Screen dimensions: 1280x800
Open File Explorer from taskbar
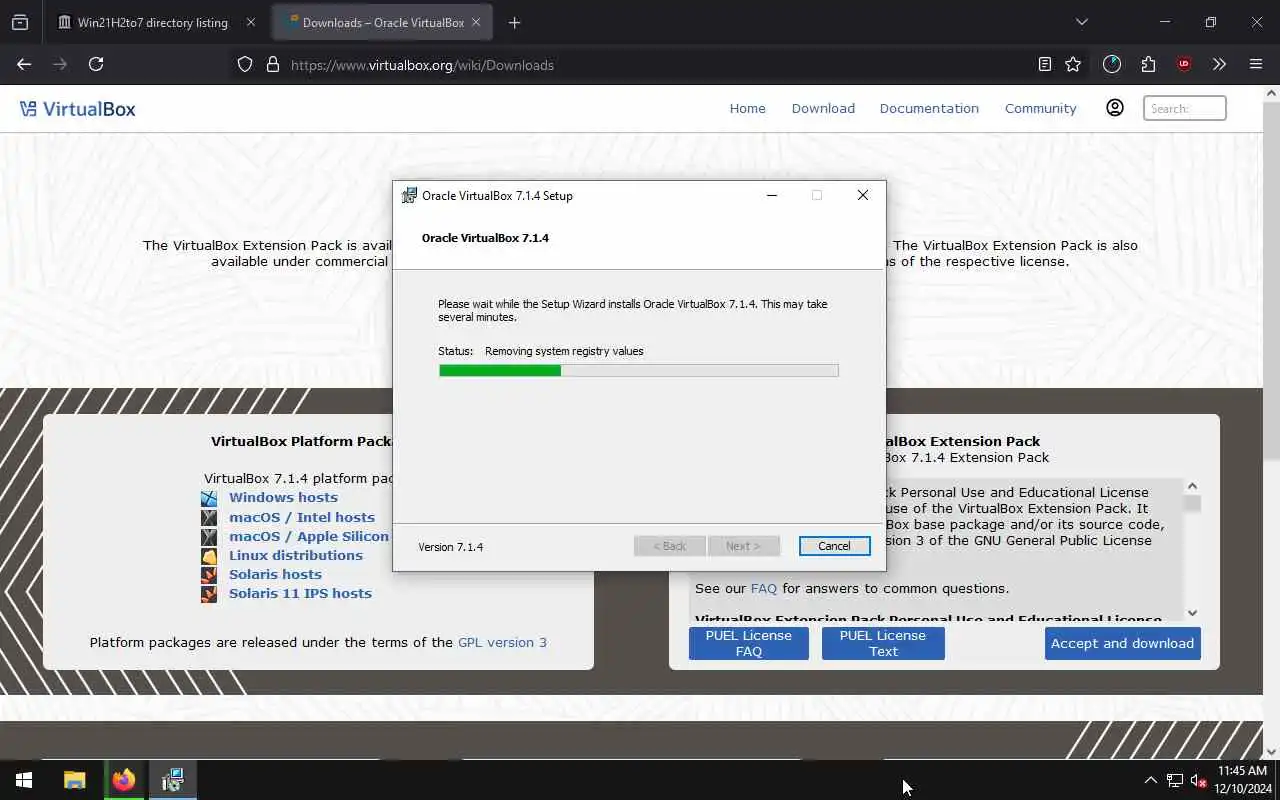74,780
